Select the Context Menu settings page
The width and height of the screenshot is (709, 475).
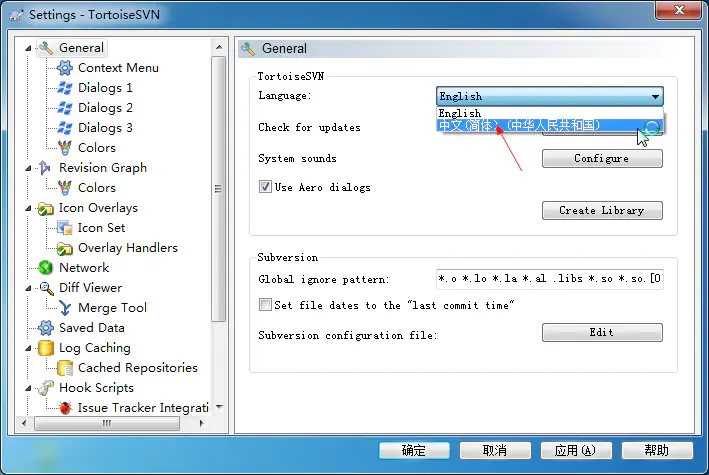tap(118, 68)
